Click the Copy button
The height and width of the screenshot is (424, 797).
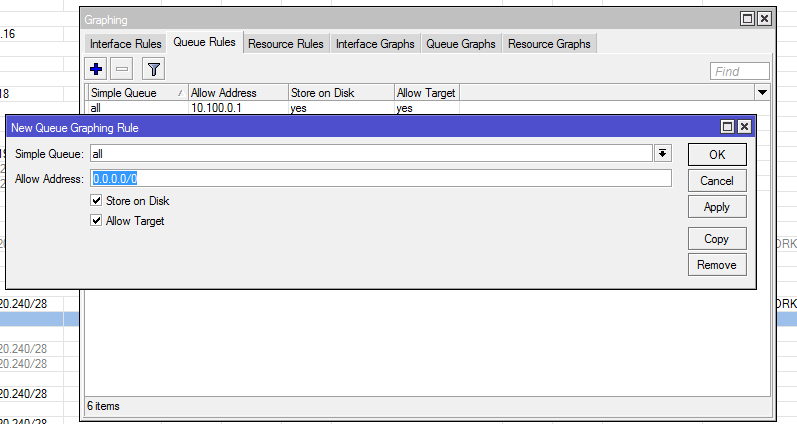(717, 239)
